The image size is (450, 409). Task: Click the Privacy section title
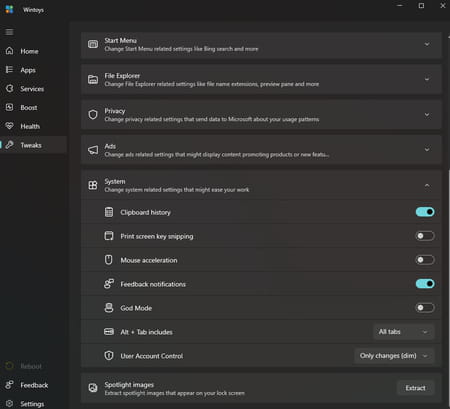pyautogui.click(x=115, y=111)
